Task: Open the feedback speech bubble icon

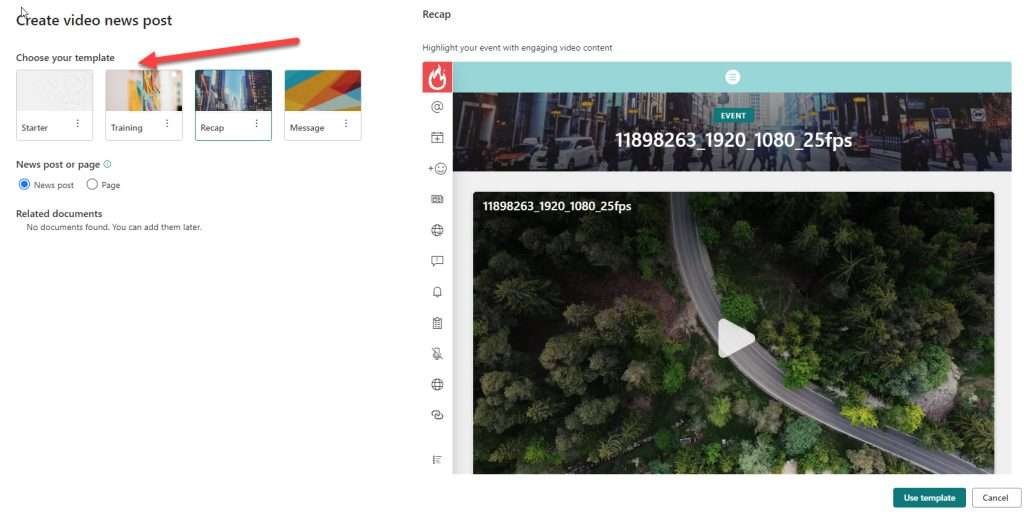Action: (x=438, y=261)
